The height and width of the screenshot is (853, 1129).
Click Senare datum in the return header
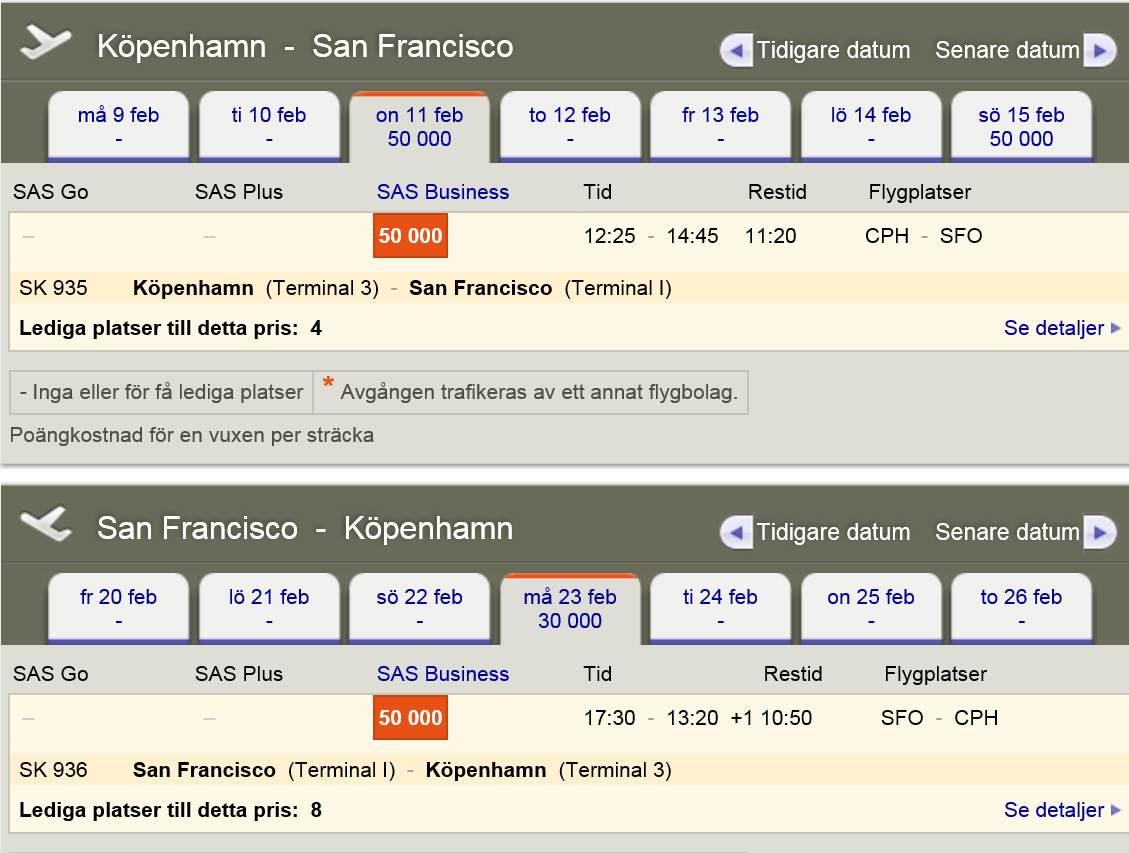(1010, 531)
